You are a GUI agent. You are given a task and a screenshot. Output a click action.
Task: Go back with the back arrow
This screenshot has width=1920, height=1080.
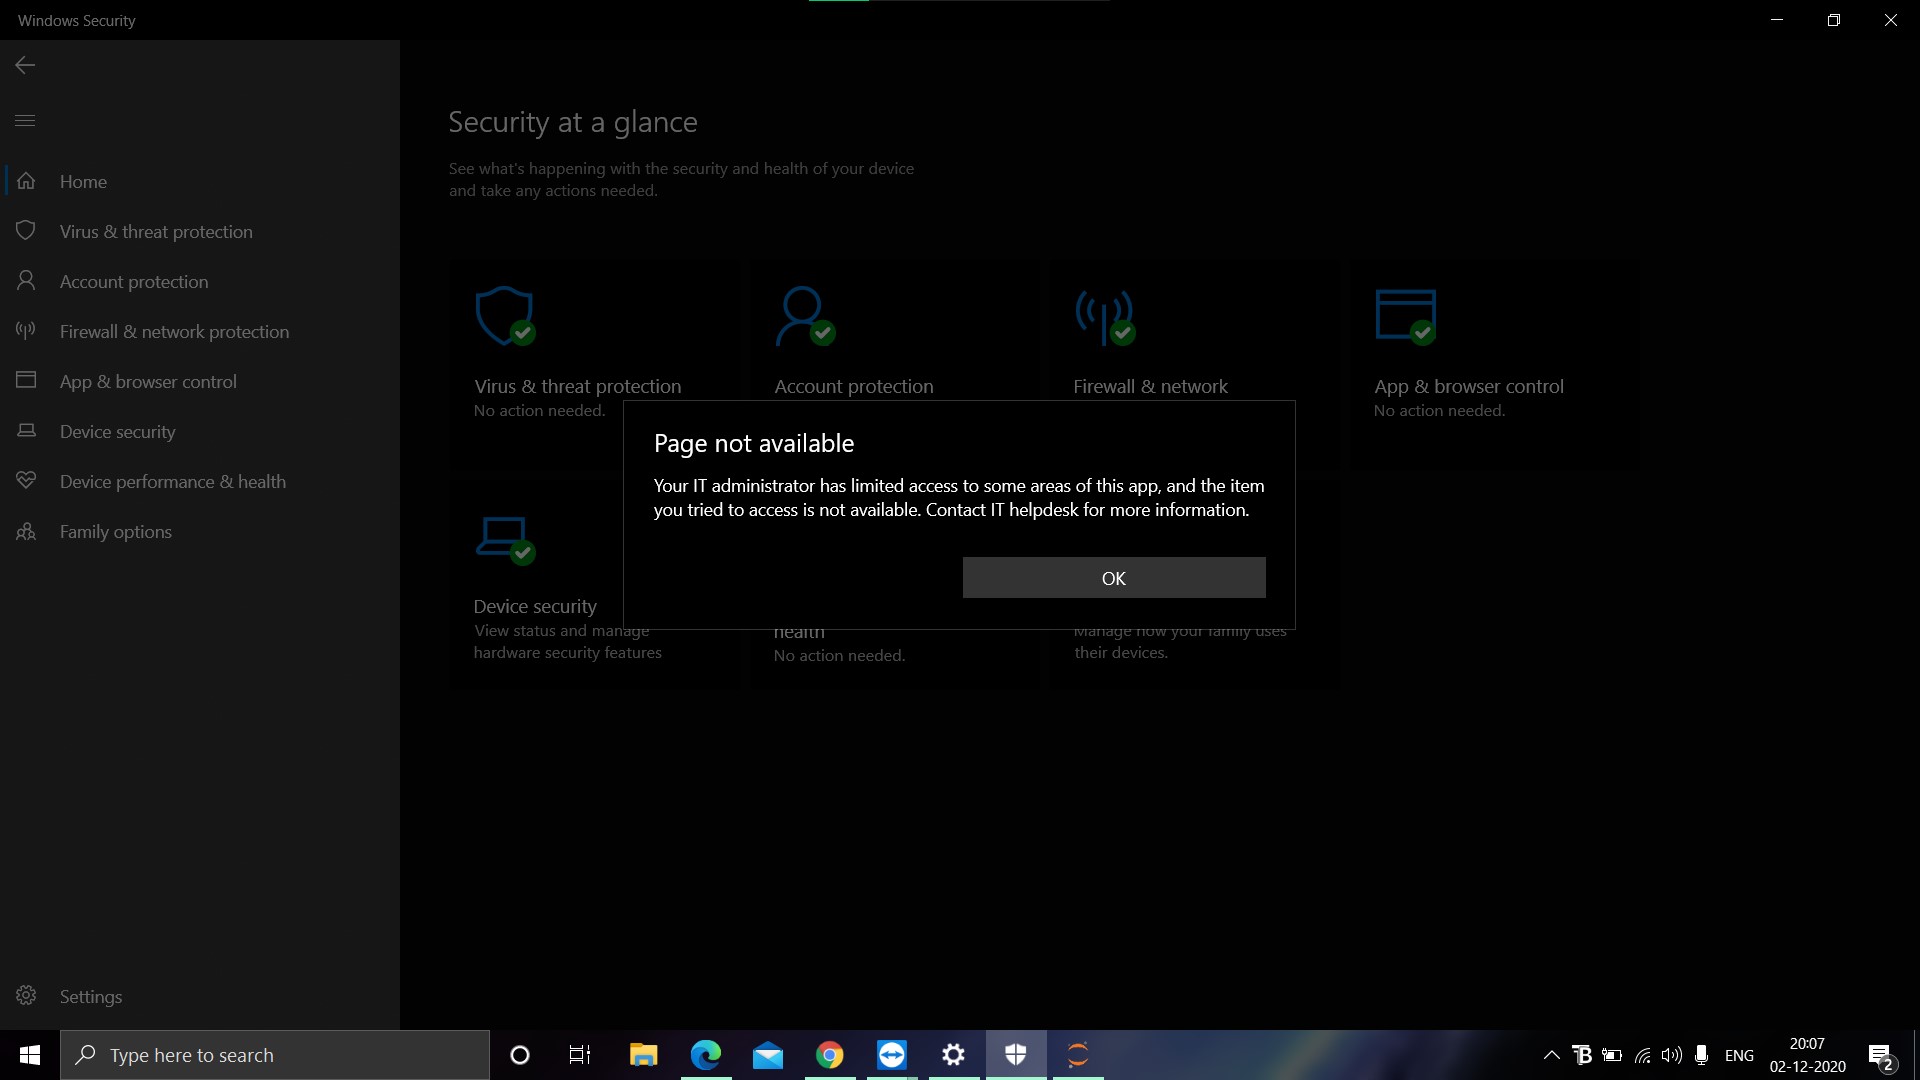click(x=25, y=65)
